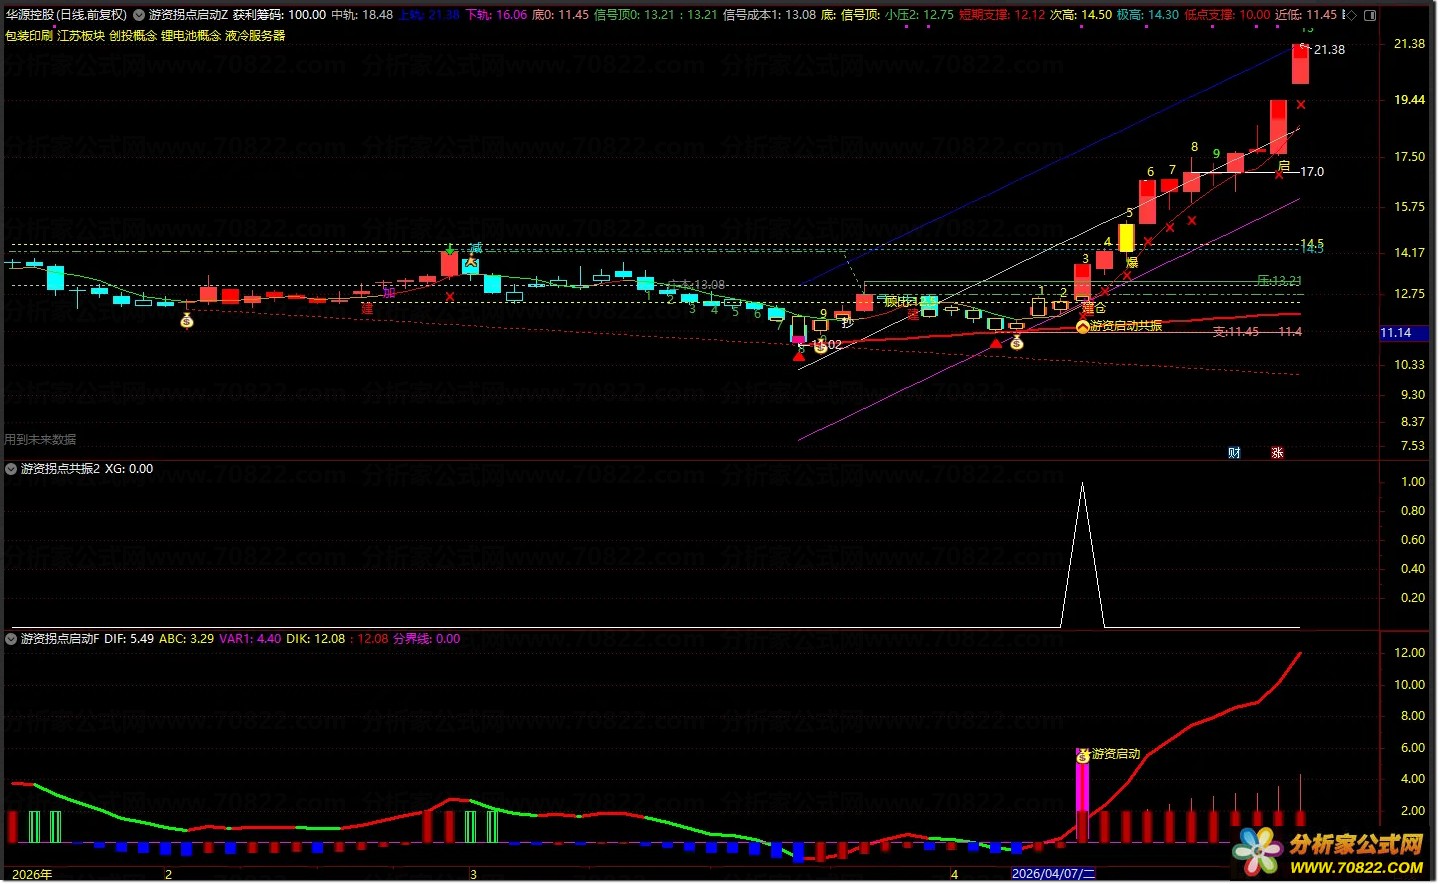Expand the 游资拐点启动F panel dropdown arrow
The width and height of the screenshot is (1440, 884).
11,638
